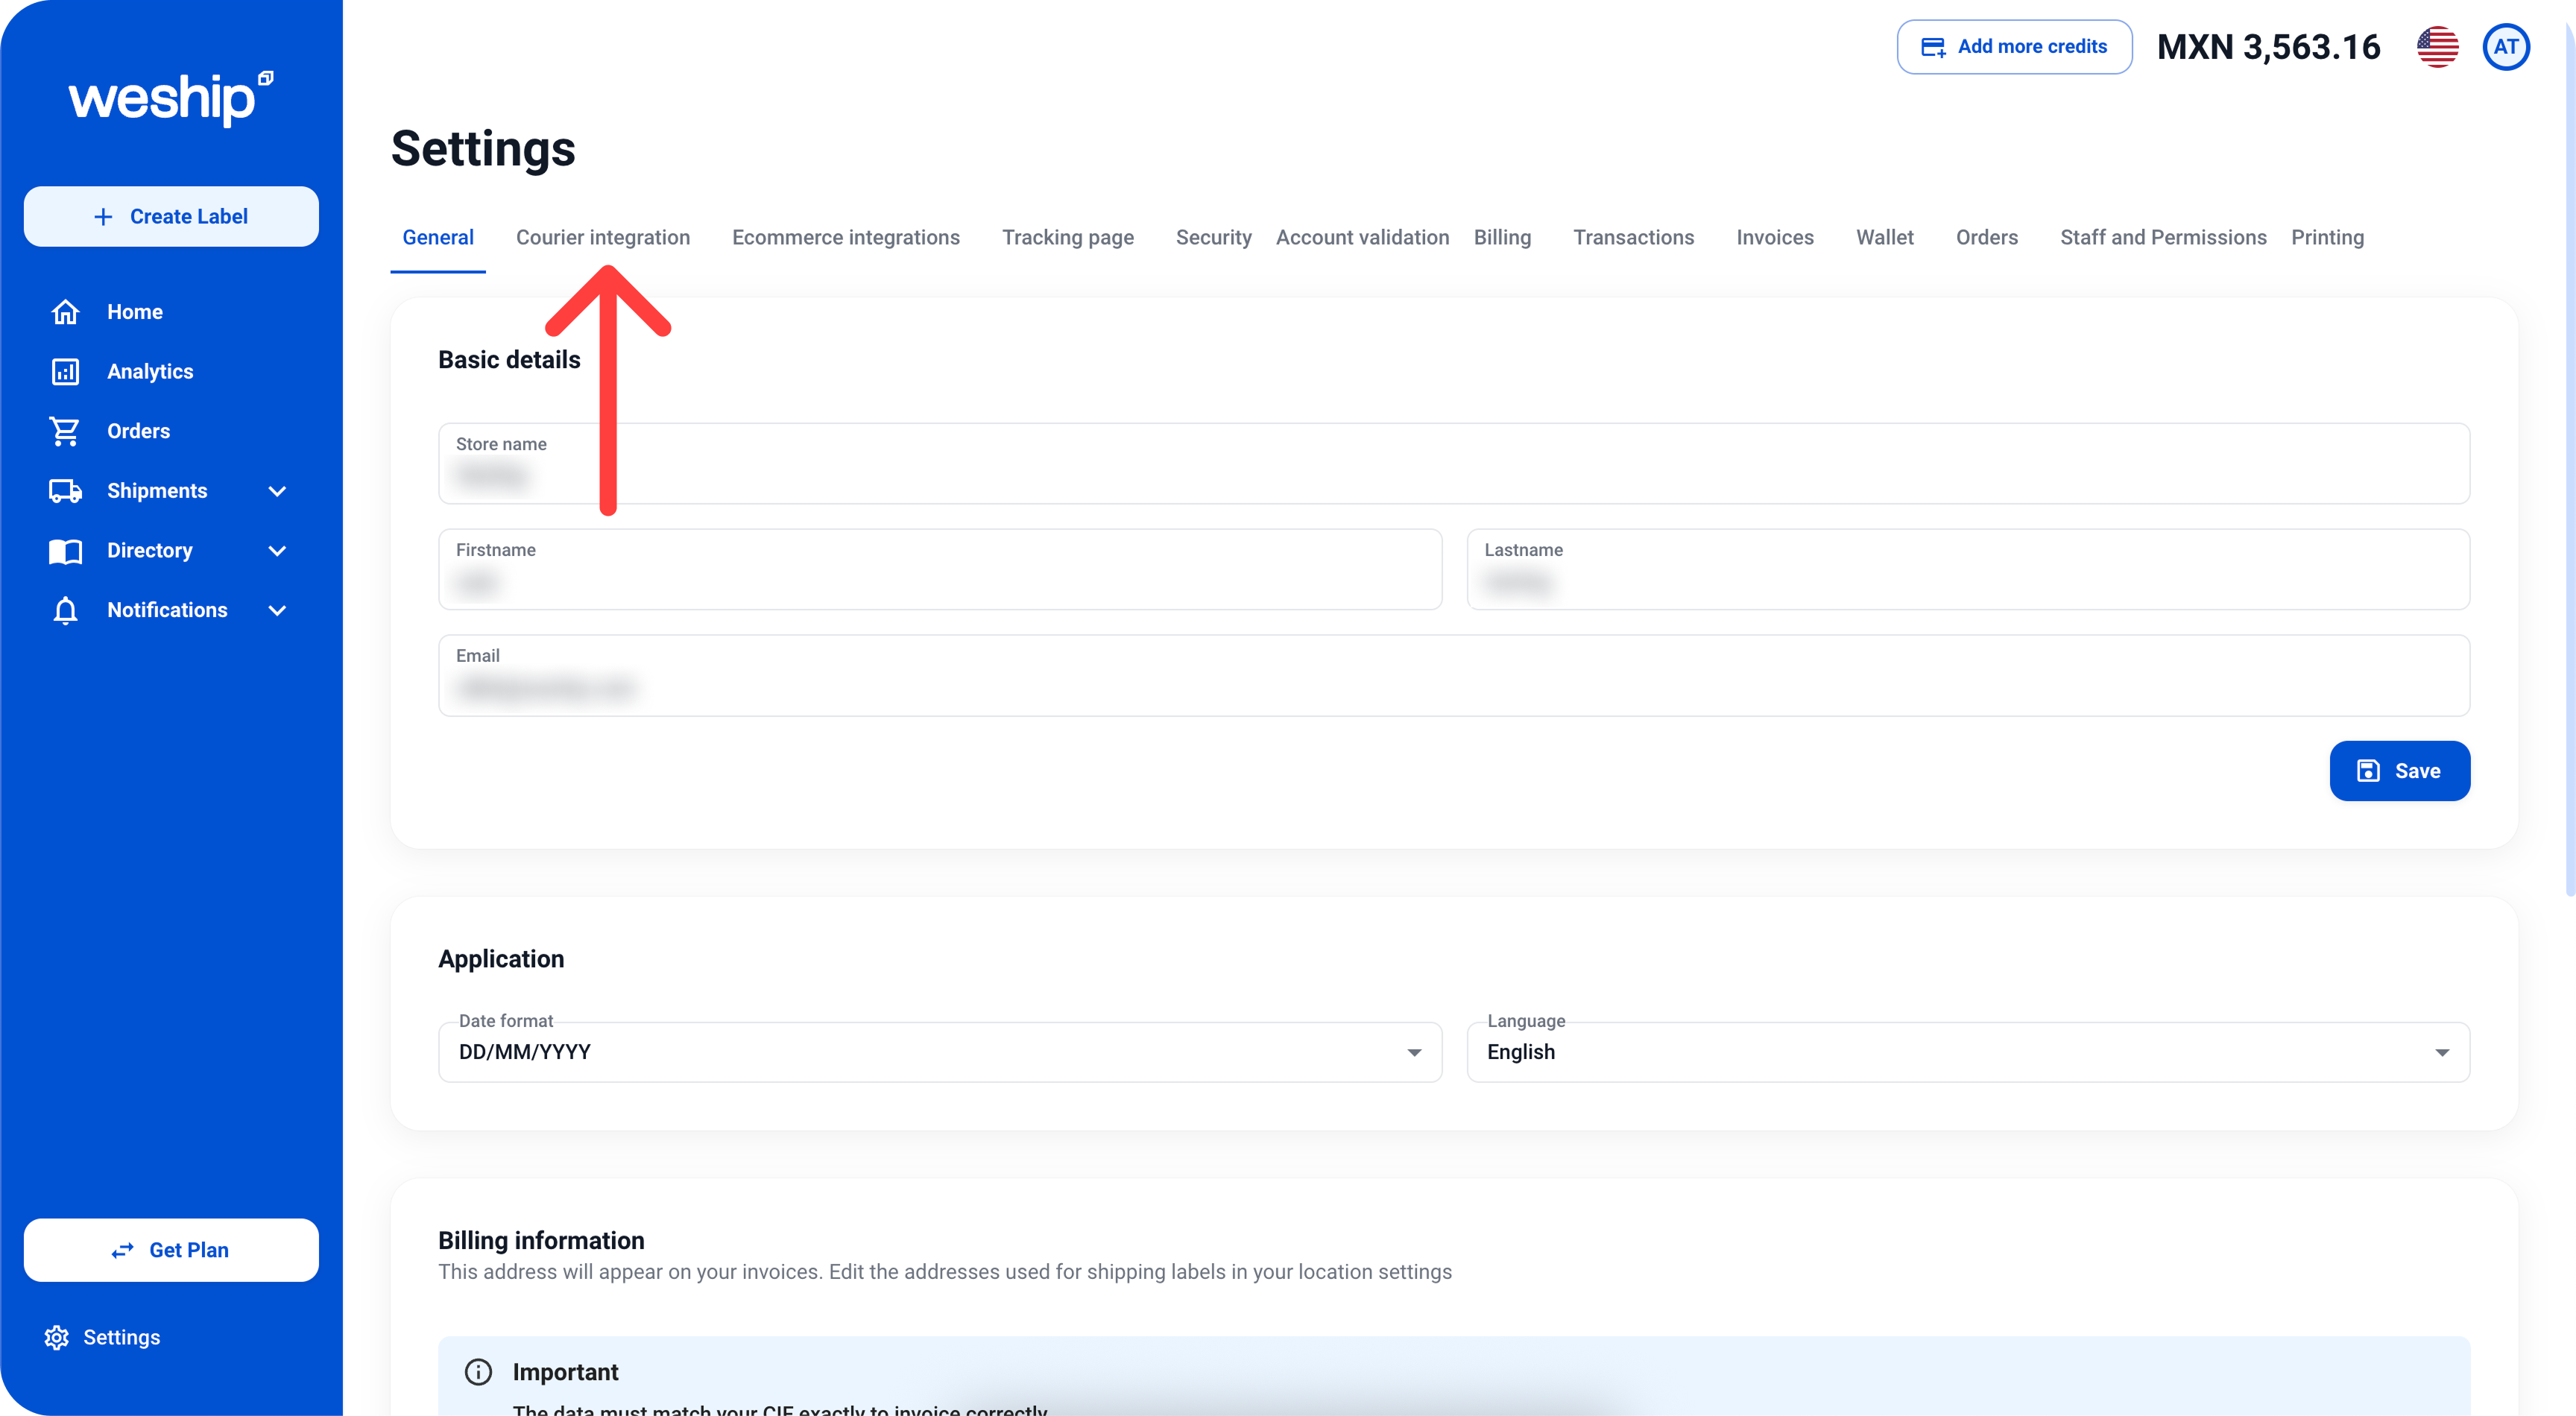Open Analytics via the chart icon
Viewport: 2576px width, 1416px height.
click(65, 372)
